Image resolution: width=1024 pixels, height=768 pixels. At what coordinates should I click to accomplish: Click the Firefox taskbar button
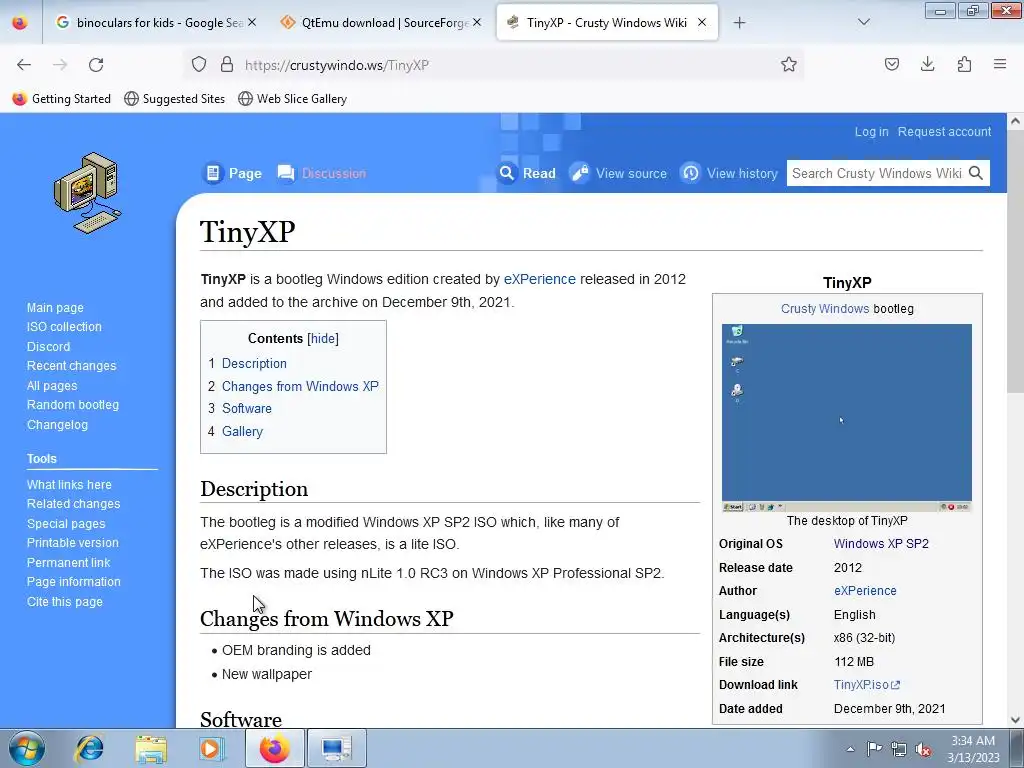click(x=274, y=748)
